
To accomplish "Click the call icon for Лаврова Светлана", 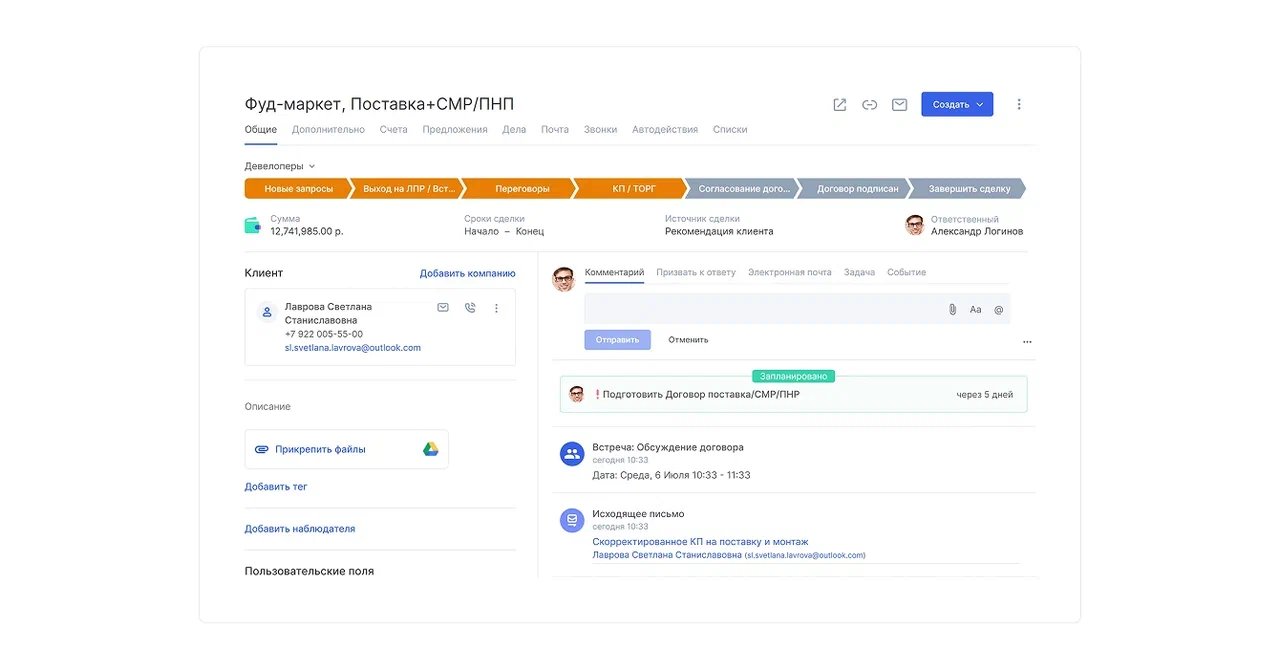I will click(x=470, y=308).
